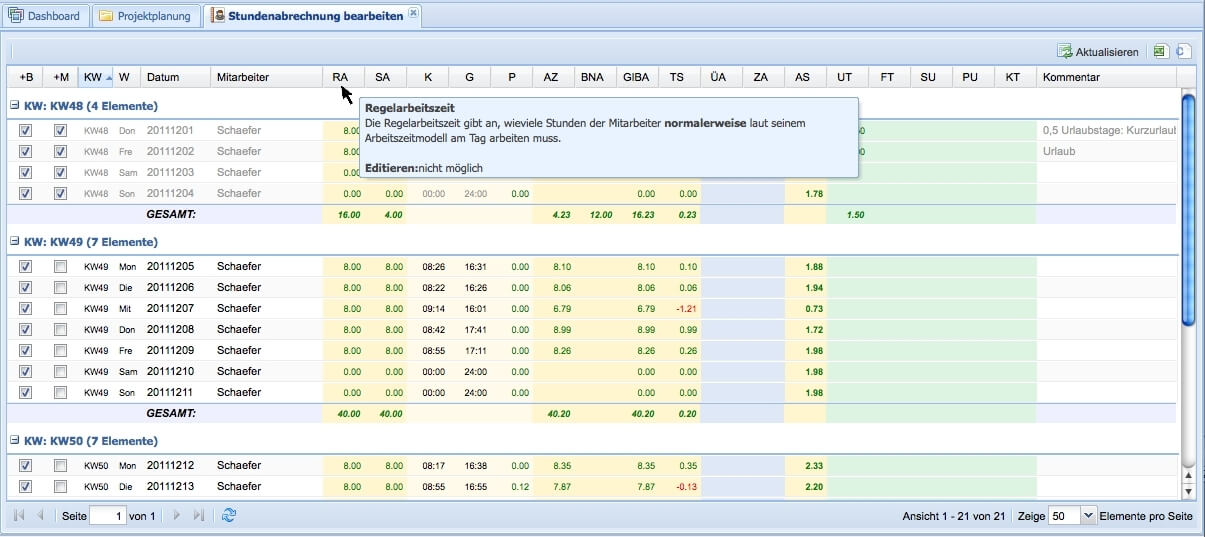Click the UT column header
Image resolution: width=1205 pixels, height=537 pixels.
click(x=847, y=77)
